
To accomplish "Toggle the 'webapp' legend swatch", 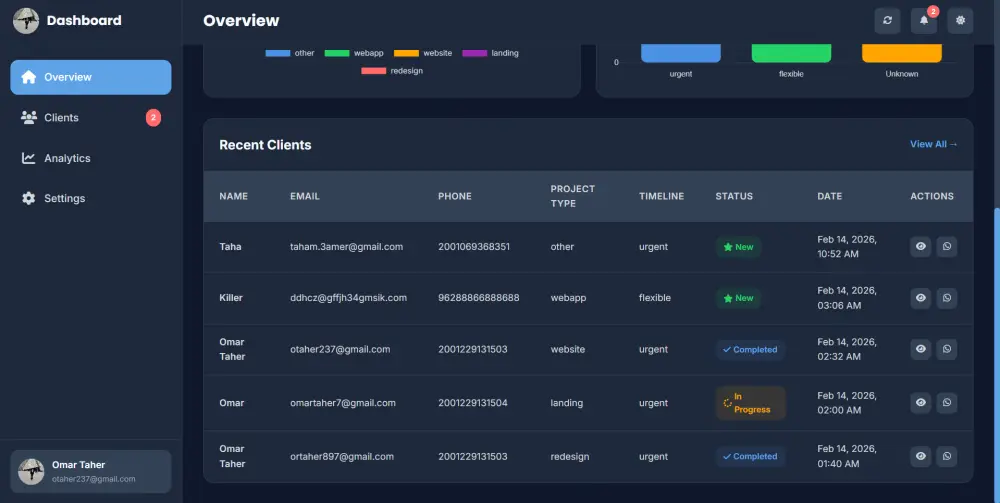I will pyautogui.click(x=337, y=53).
